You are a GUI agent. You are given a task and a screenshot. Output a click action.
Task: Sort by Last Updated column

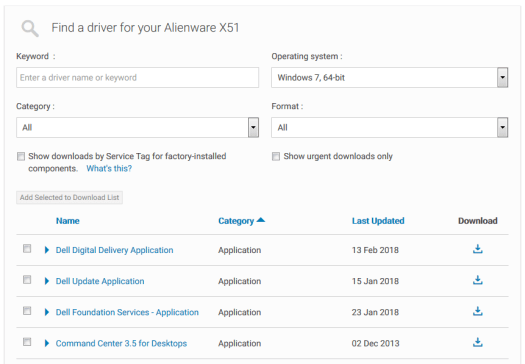(378, 221)
